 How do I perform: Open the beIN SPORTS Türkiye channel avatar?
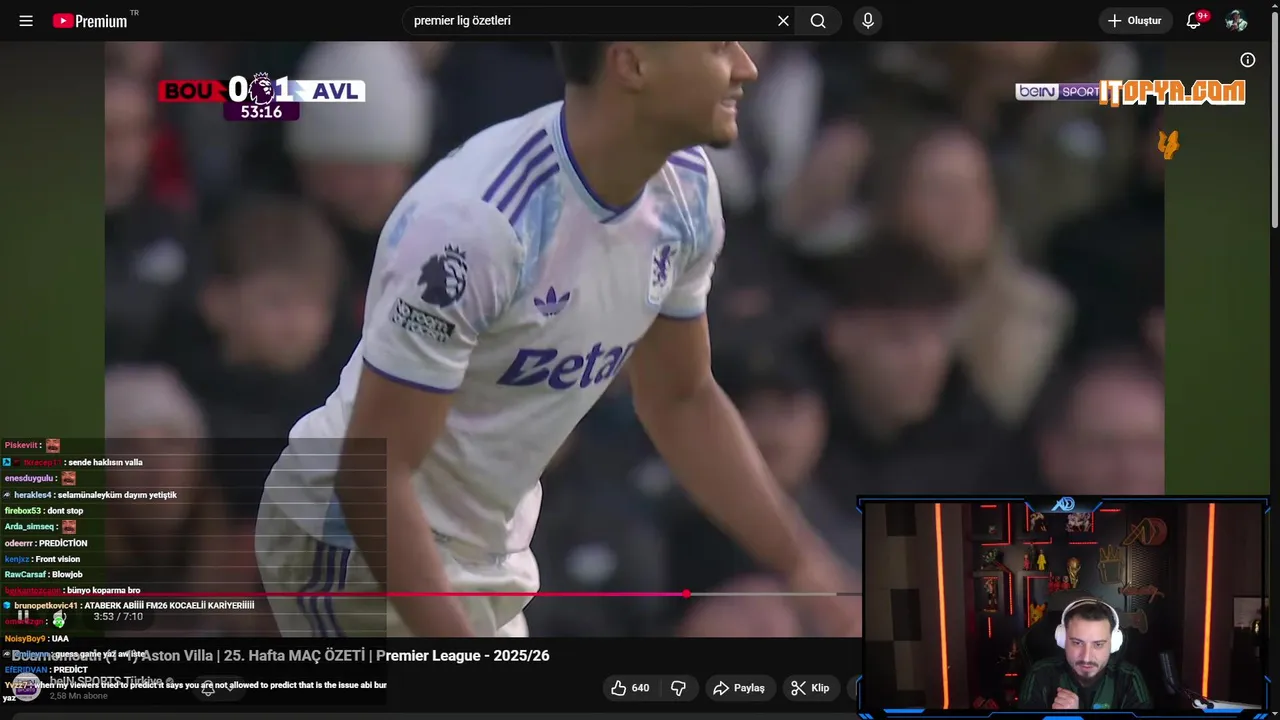(27, 687)
